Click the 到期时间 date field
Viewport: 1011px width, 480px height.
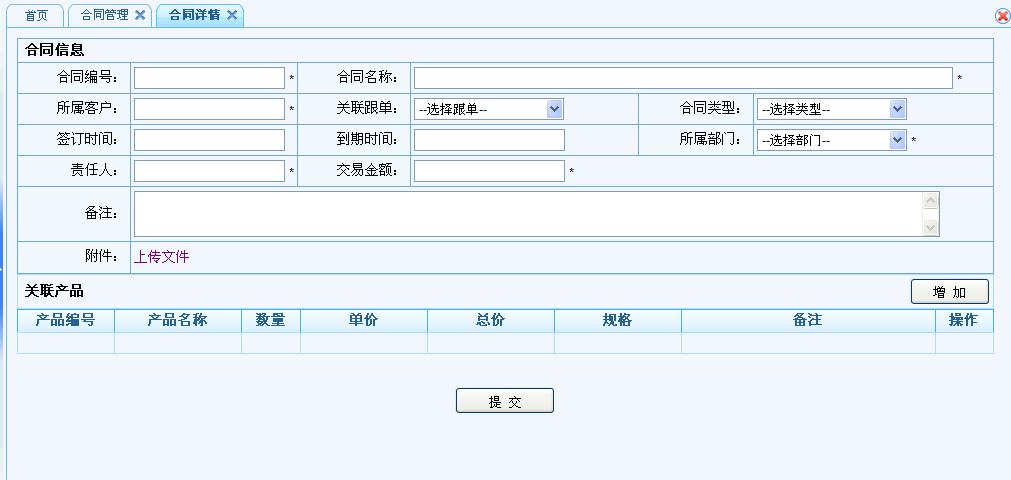coord(489,140)
